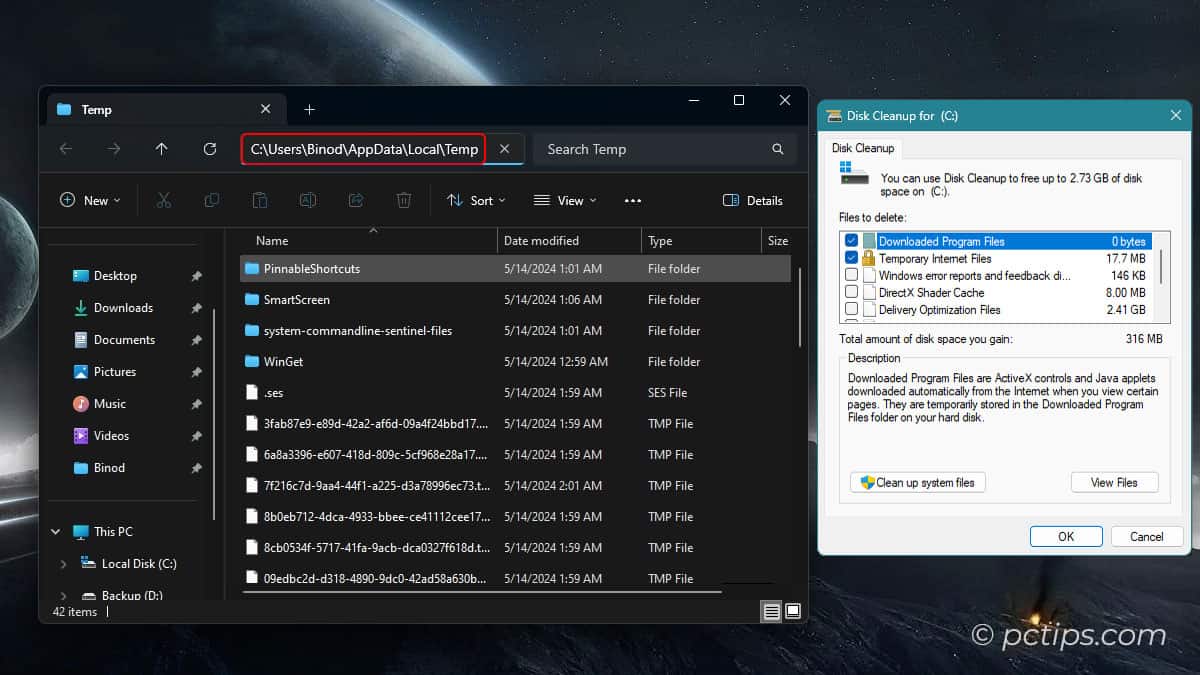This screenshot has width=1200, height=675.
Task: Open the Sort dropdown menu
Action: [x=476, y=200]
